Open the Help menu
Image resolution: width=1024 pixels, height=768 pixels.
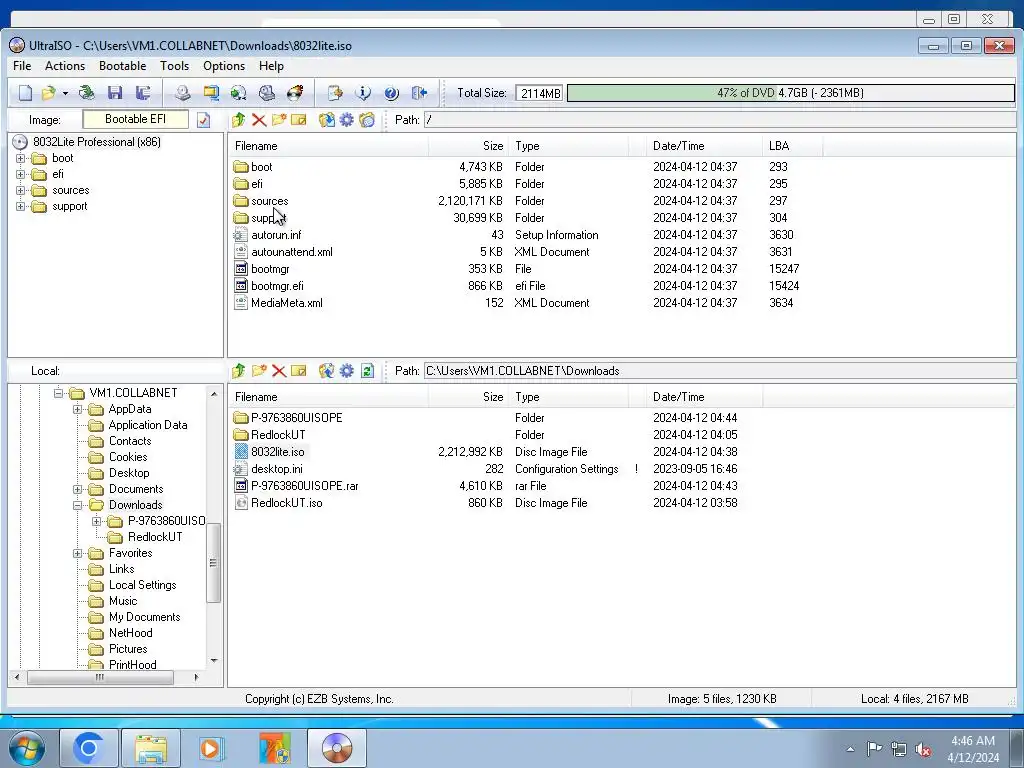271,66
